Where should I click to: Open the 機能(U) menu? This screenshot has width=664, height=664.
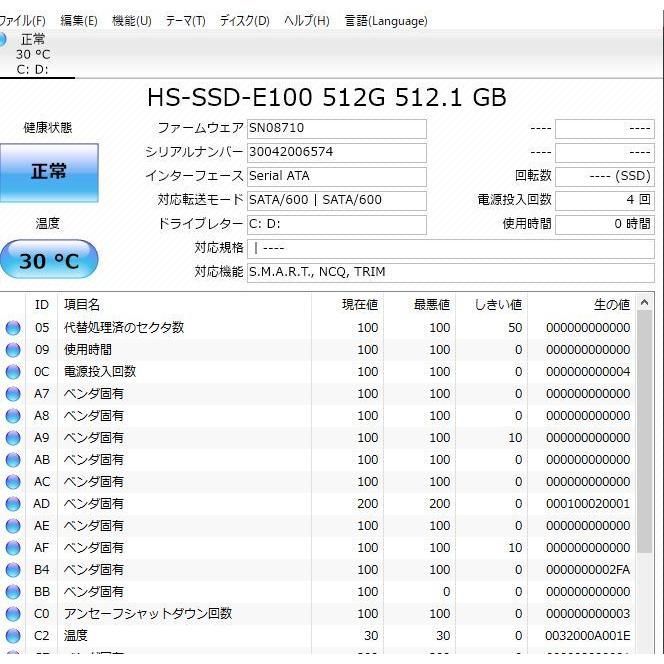pos(131,20)
